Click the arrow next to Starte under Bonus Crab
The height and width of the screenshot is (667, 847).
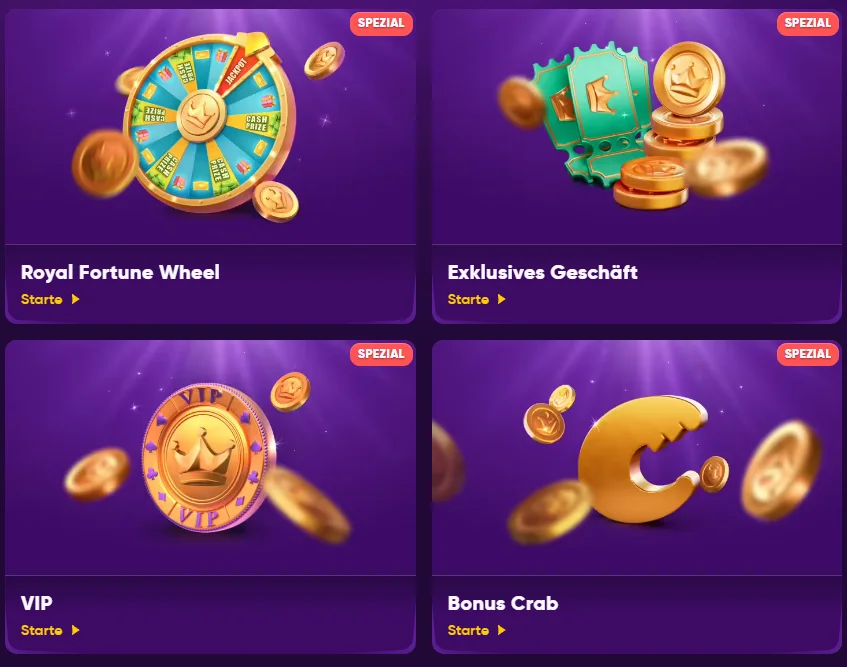tap(502, 630)
